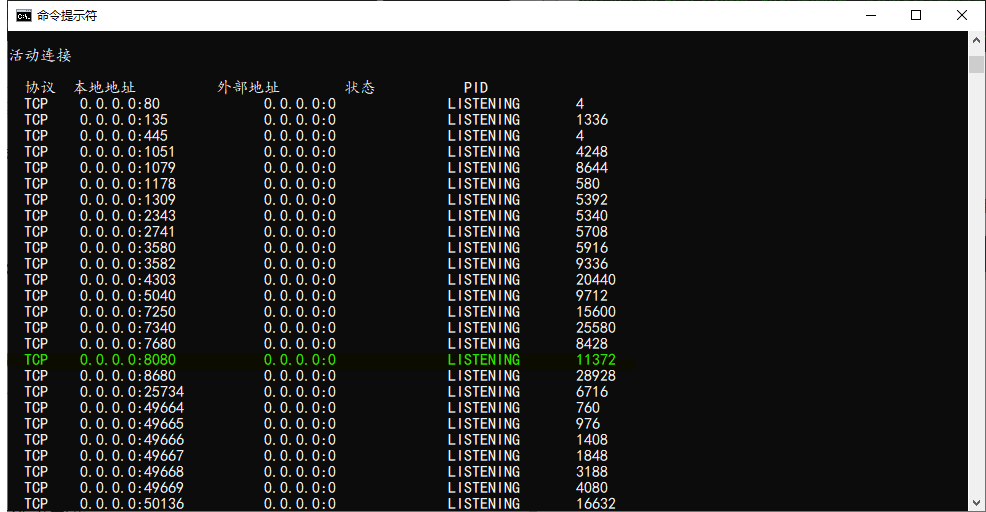986x512 pixels.
Task: Click the PID value 25580
Action: coord(595,328)
